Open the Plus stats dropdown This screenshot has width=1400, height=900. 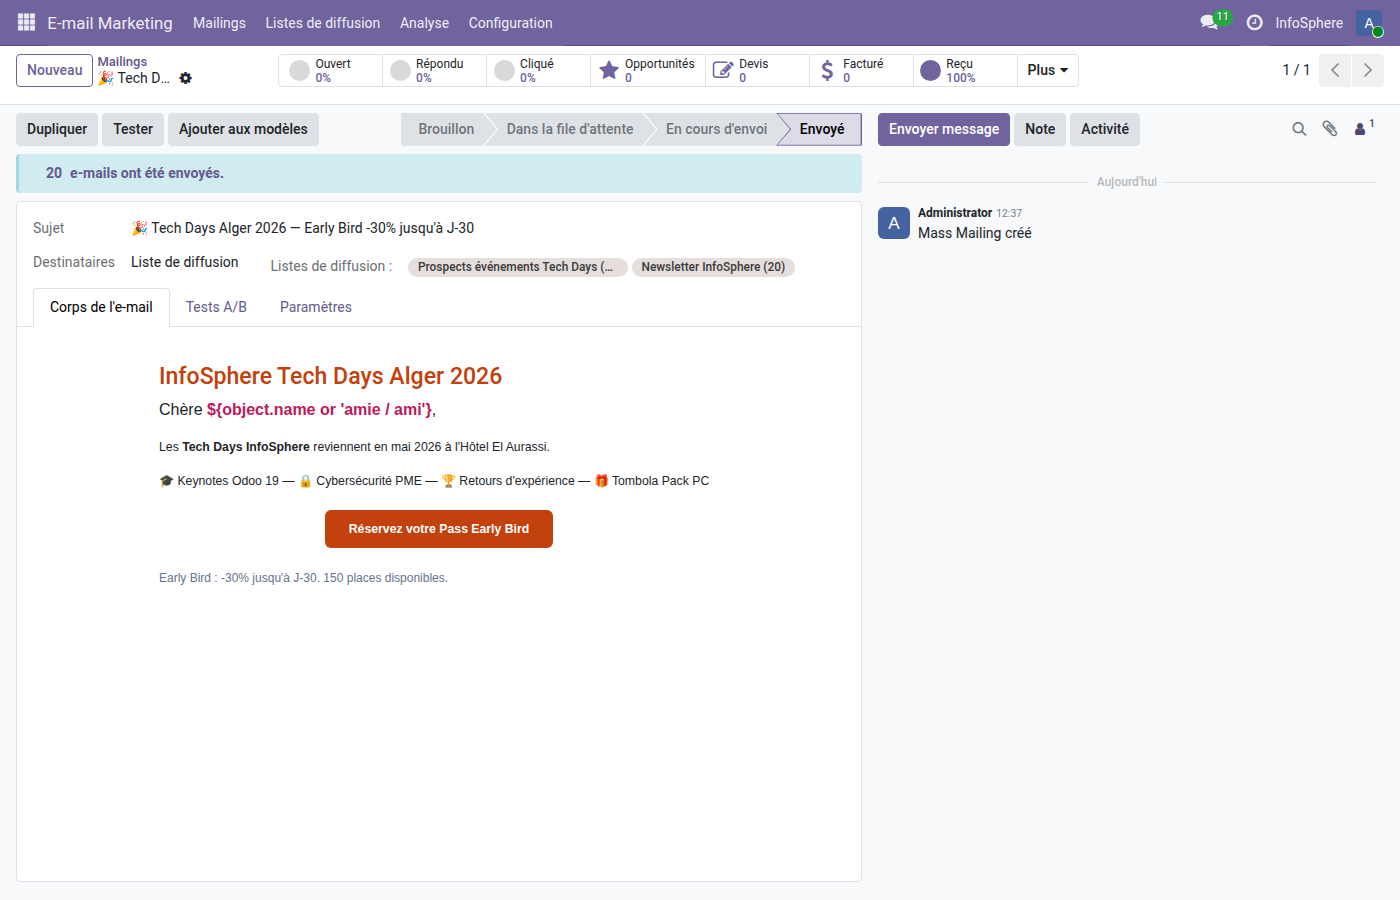tap(1047, 70)
